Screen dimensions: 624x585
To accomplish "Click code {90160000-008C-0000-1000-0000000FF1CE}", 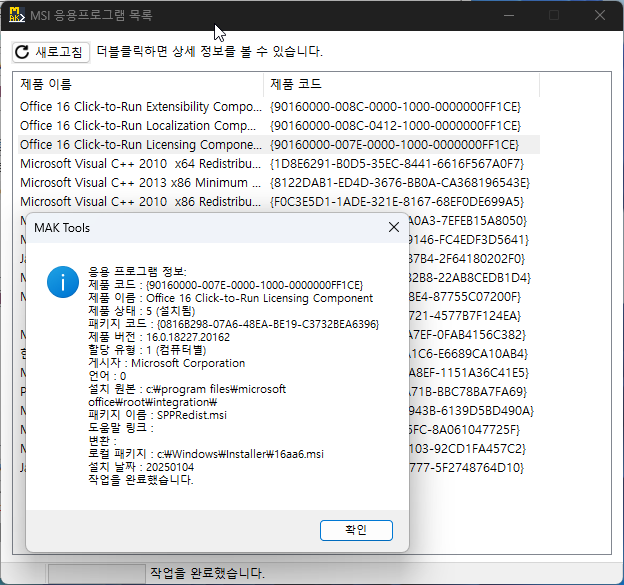I will tap(395, 107).
